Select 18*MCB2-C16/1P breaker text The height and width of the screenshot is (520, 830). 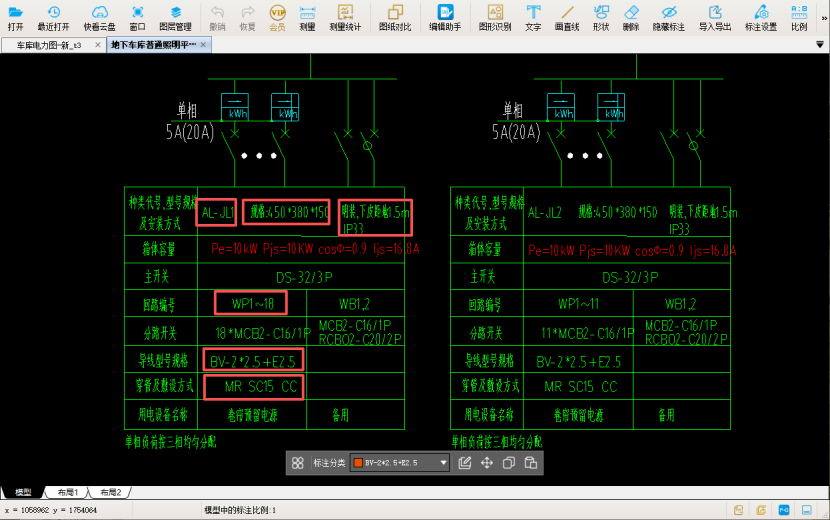tap(263, 333)
